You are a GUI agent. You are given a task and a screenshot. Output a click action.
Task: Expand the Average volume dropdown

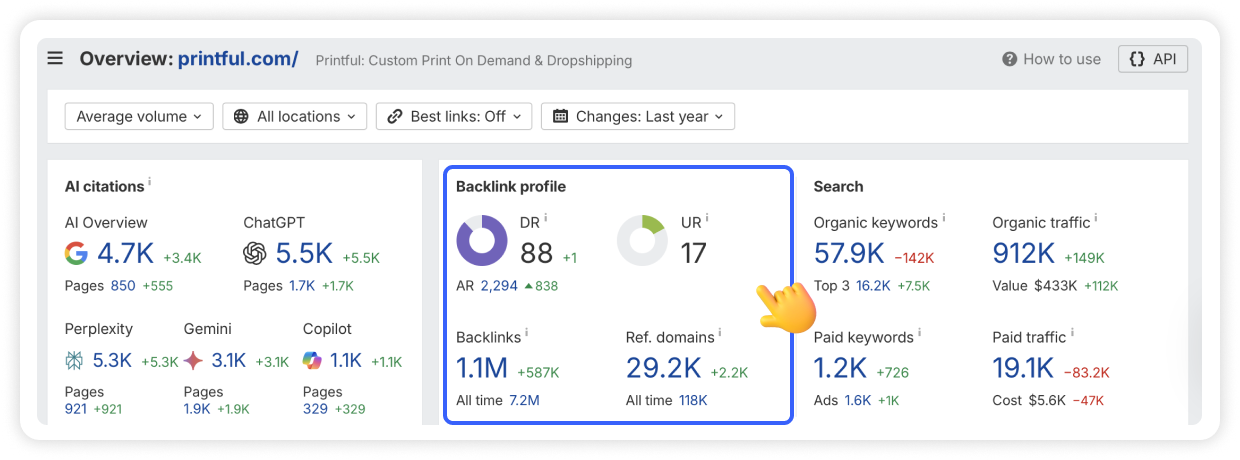coord(139,116)
